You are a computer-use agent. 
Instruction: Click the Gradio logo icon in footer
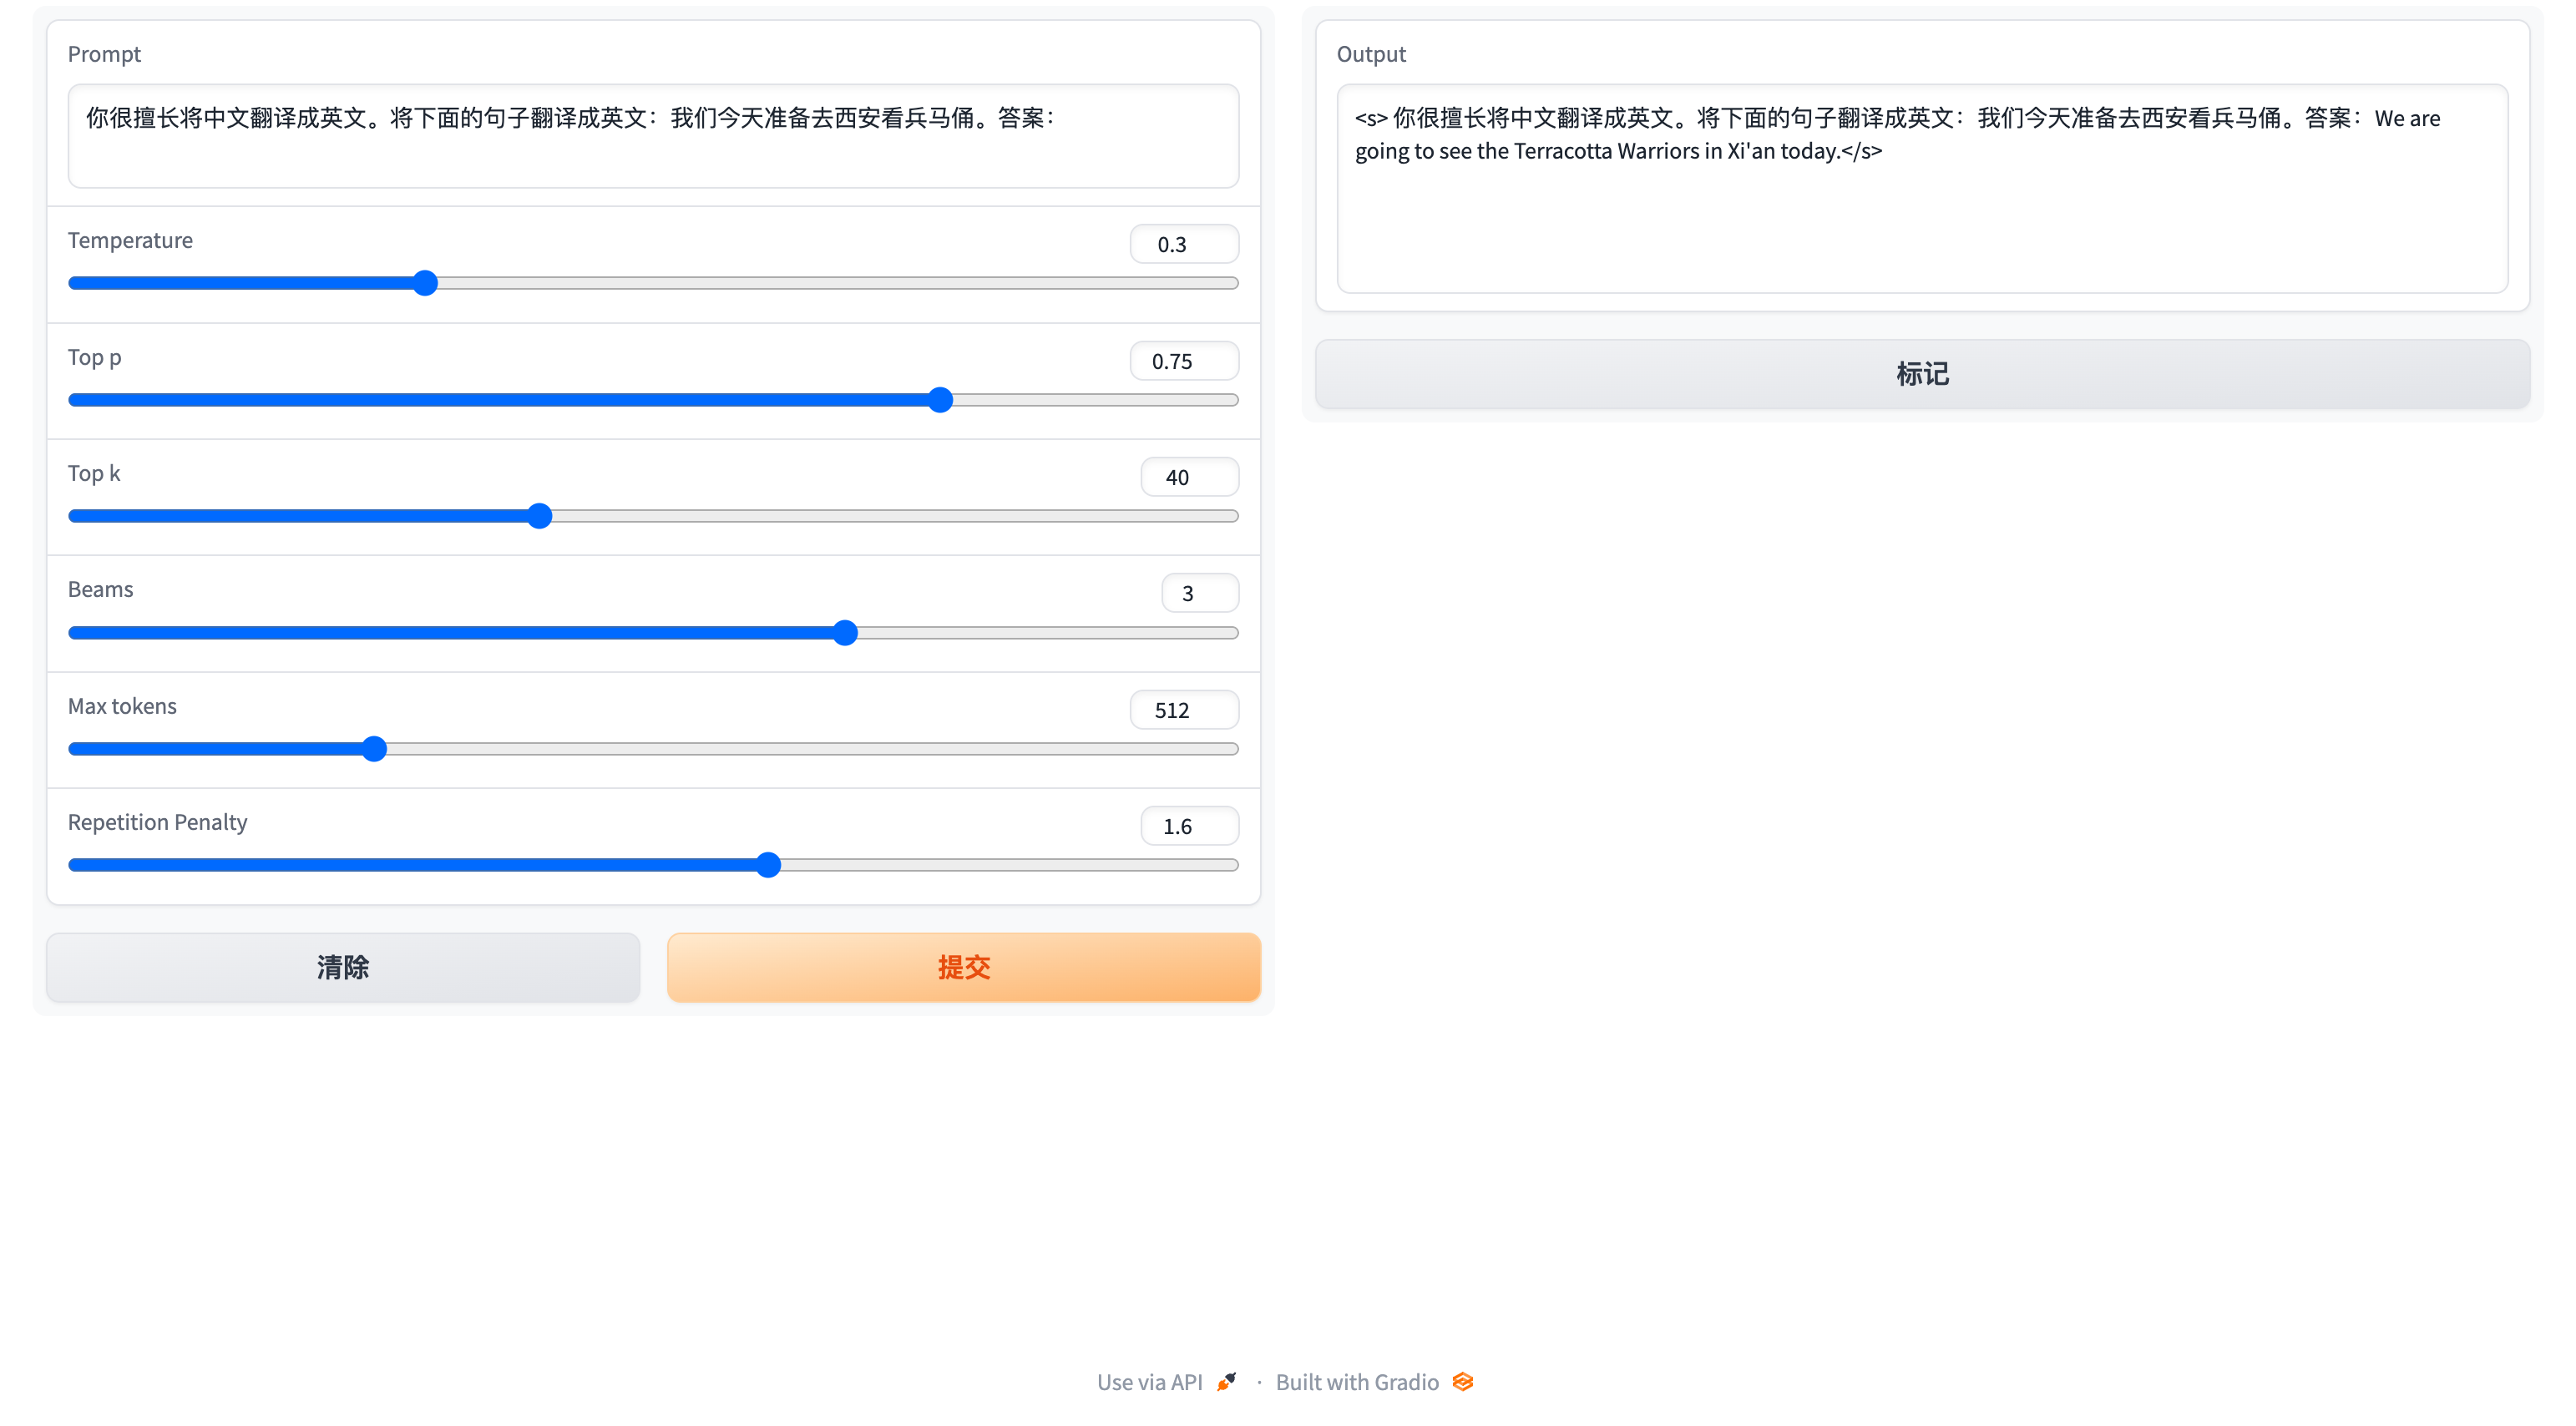coord(1462,1381)
